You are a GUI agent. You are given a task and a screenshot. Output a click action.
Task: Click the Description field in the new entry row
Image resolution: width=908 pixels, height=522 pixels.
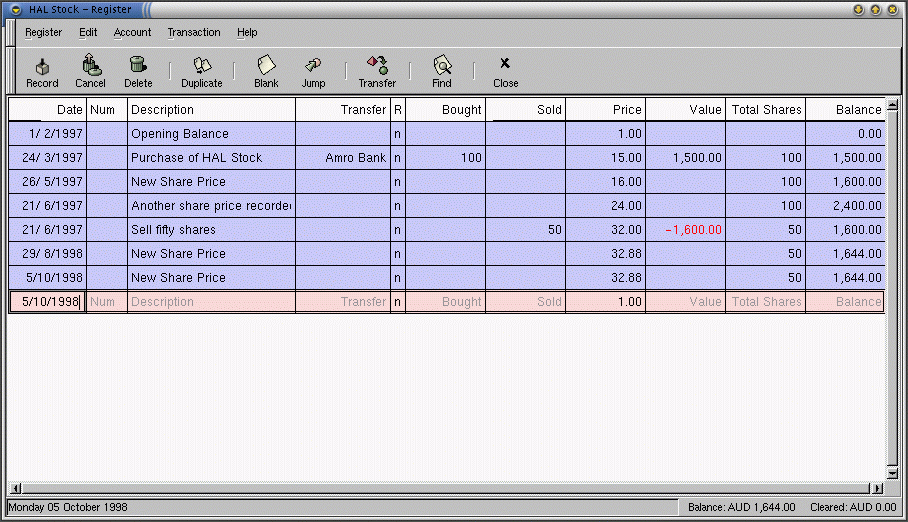coord(211,302)
